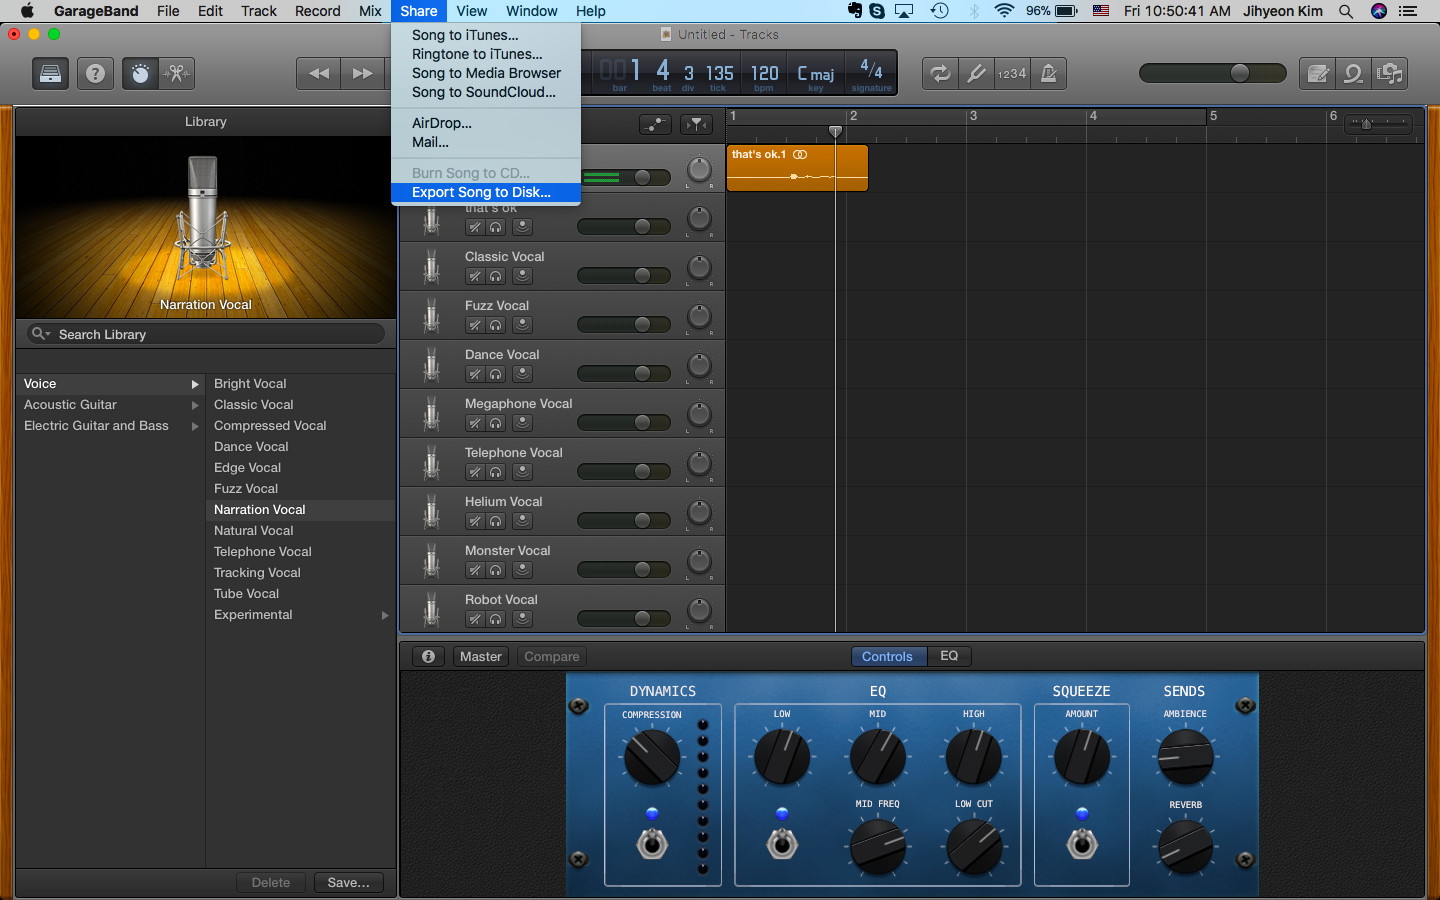Viewport: 1440px width, 900px height.
Task: Click the Master button
Action: coord(481,656)
